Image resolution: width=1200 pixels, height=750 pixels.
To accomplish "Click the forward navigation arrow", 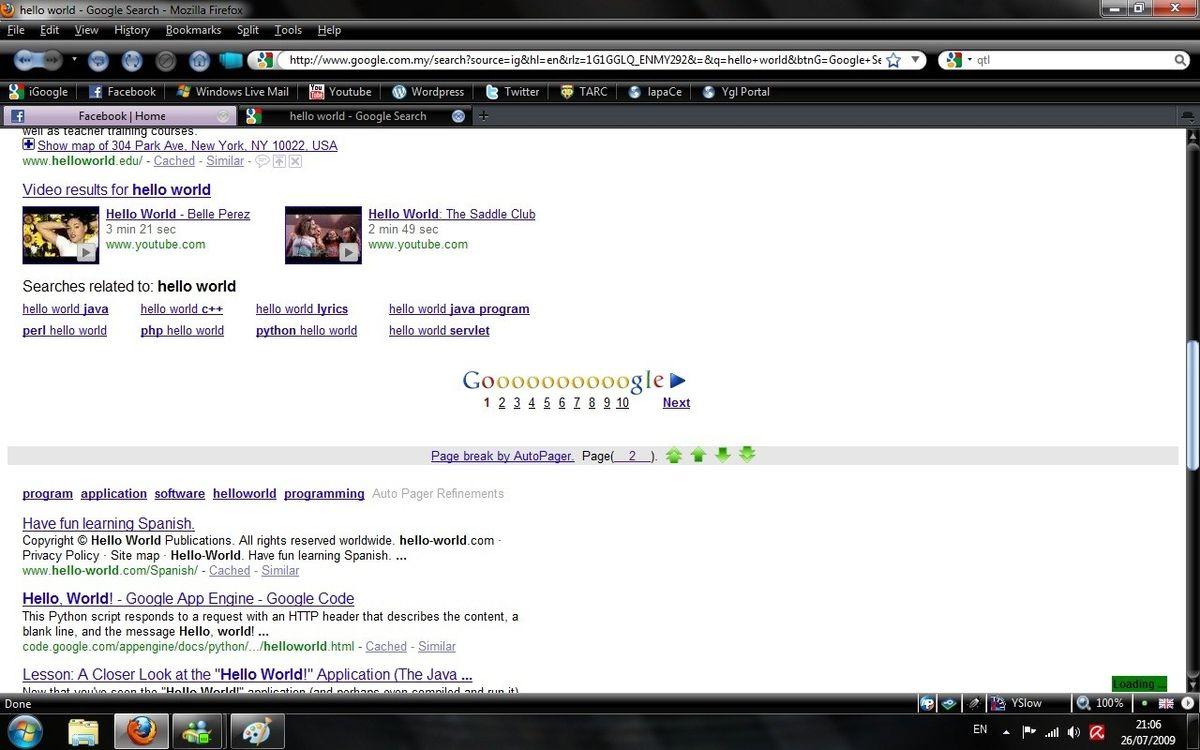I will tap(51, 60).
